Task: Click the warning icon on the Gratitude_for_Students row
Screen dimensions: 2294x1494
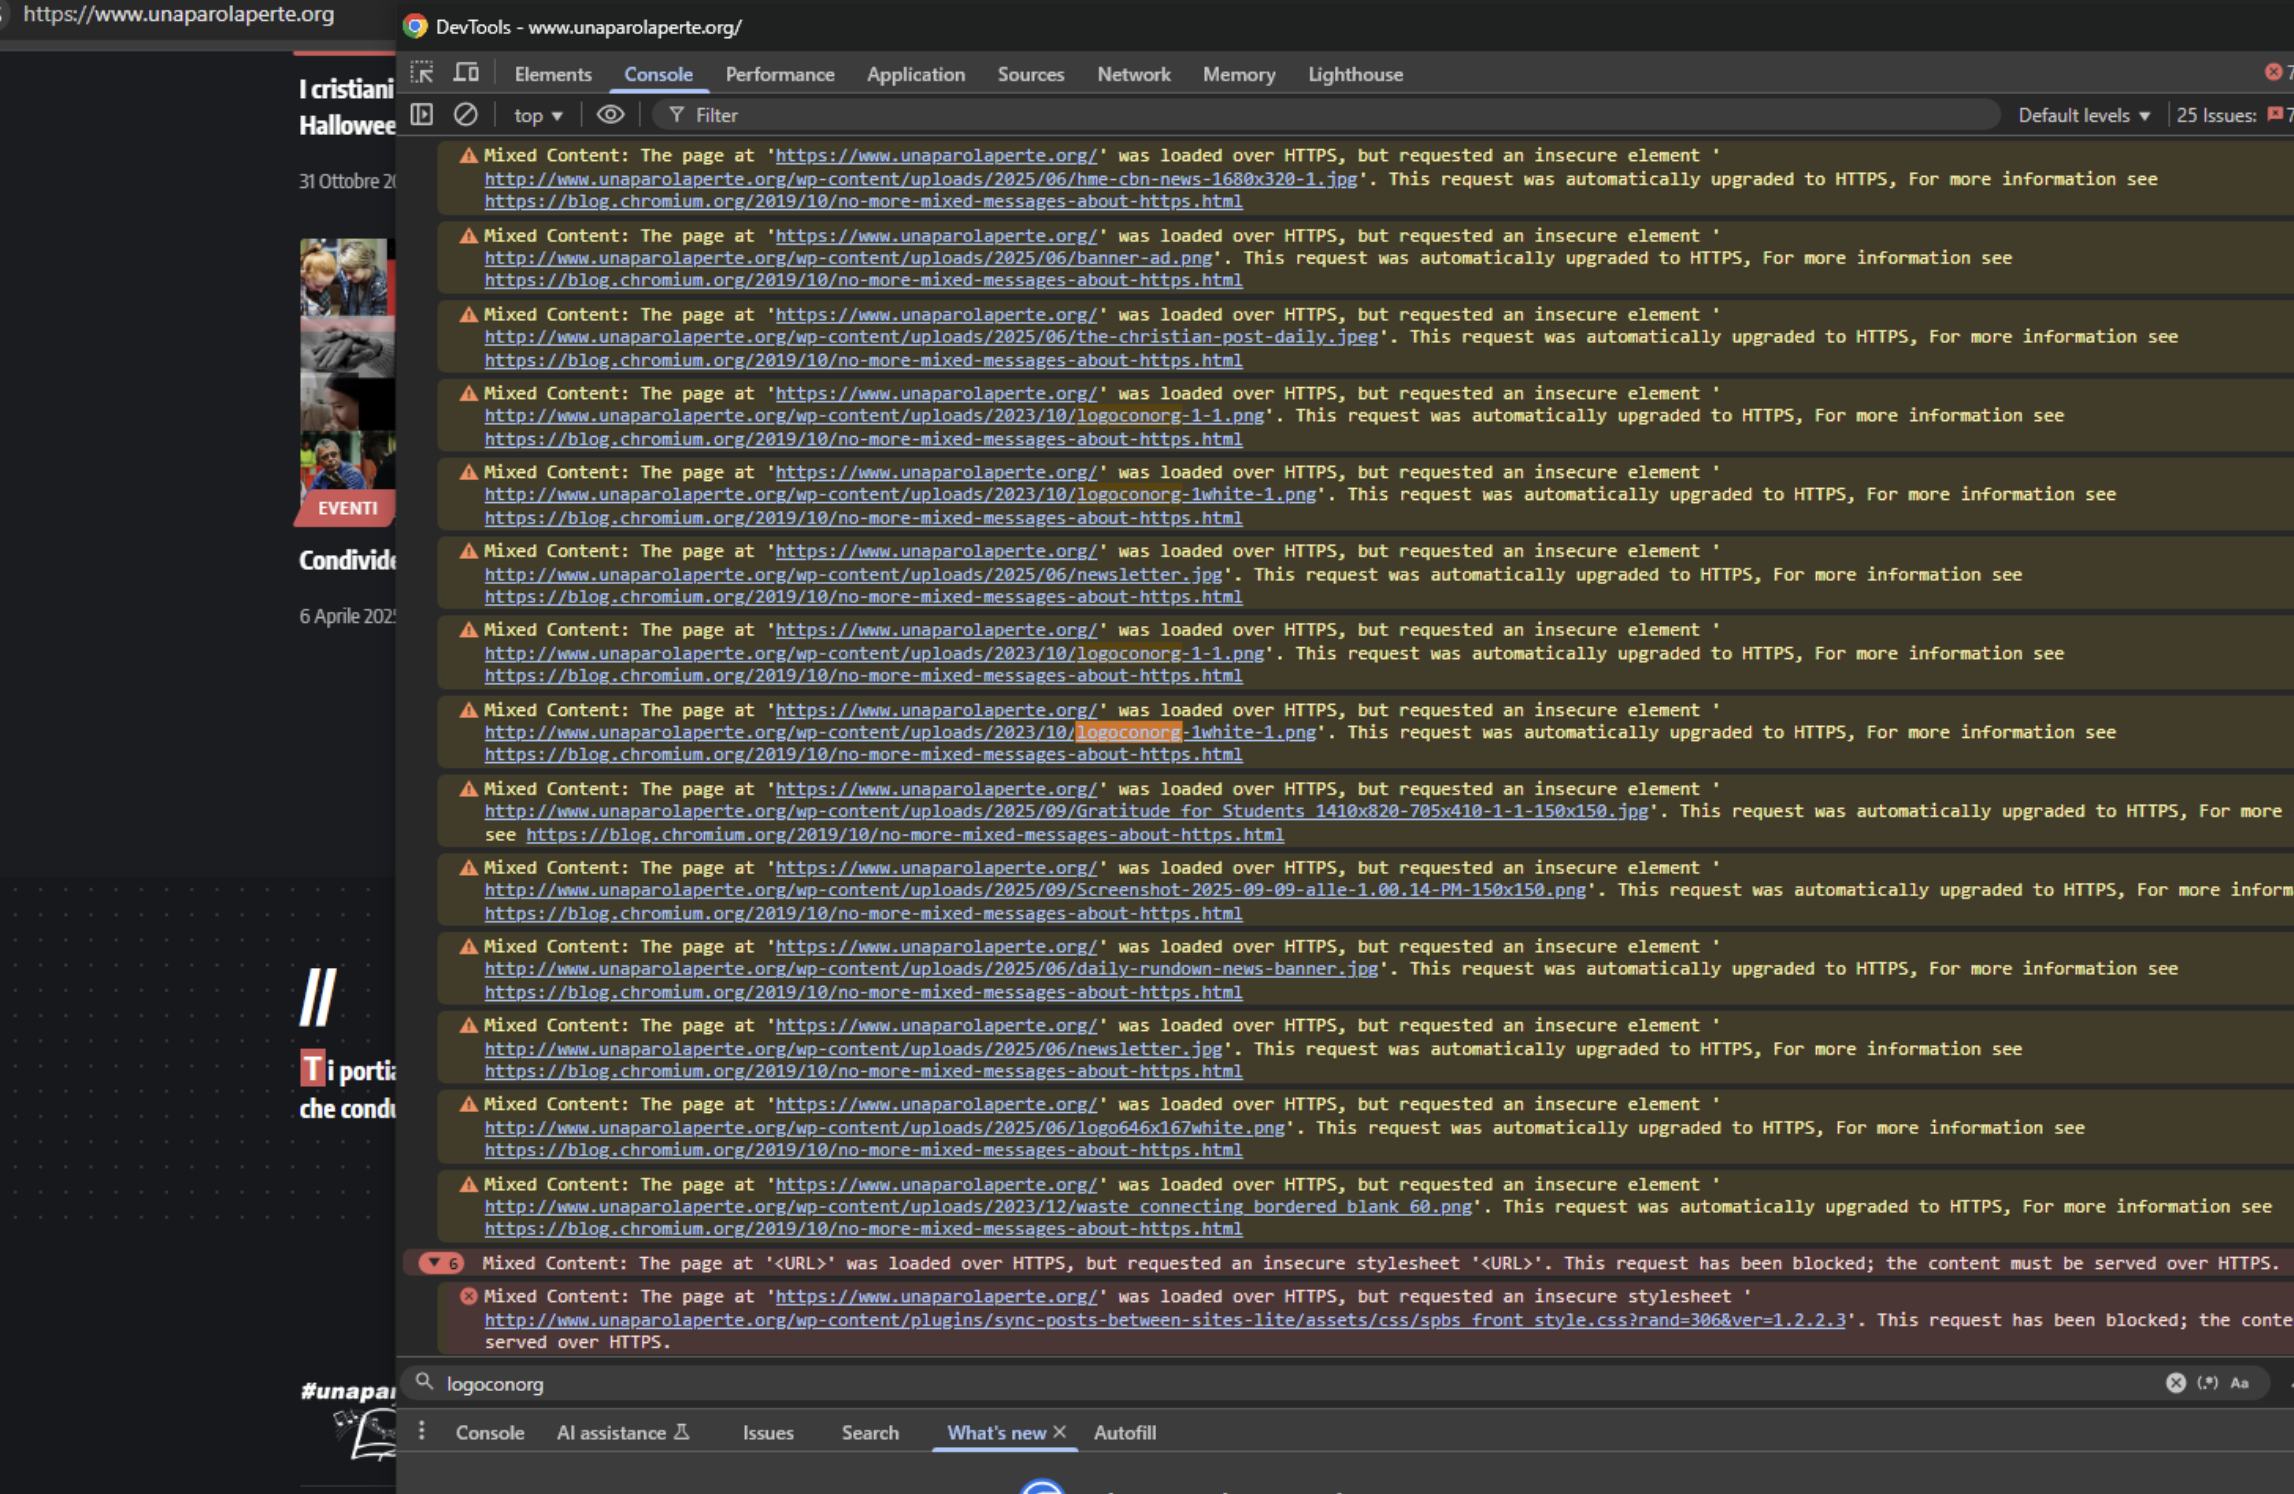Action: tap(468, 789)
